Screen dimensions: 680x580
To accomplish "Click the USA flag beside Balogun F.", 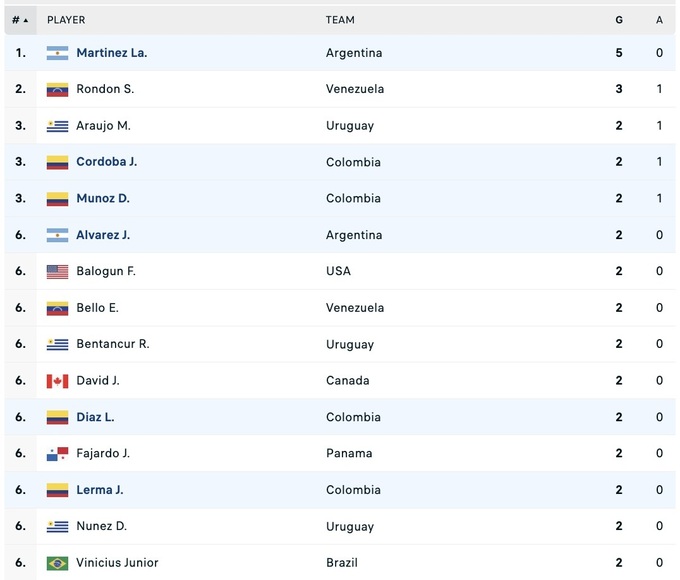I will click(57, 271).
